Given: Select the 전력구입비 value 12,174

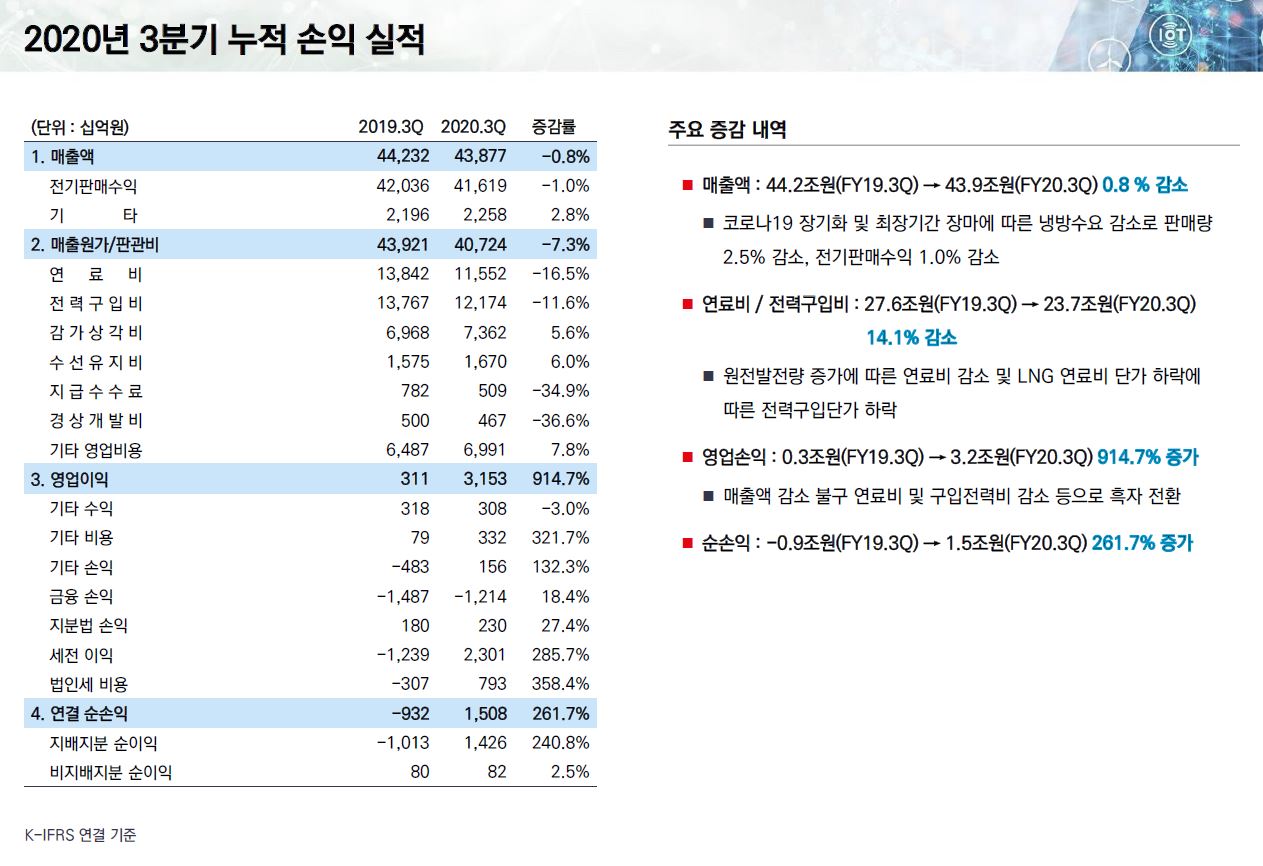Looking at the screenshot, I should tap(481, 303).
